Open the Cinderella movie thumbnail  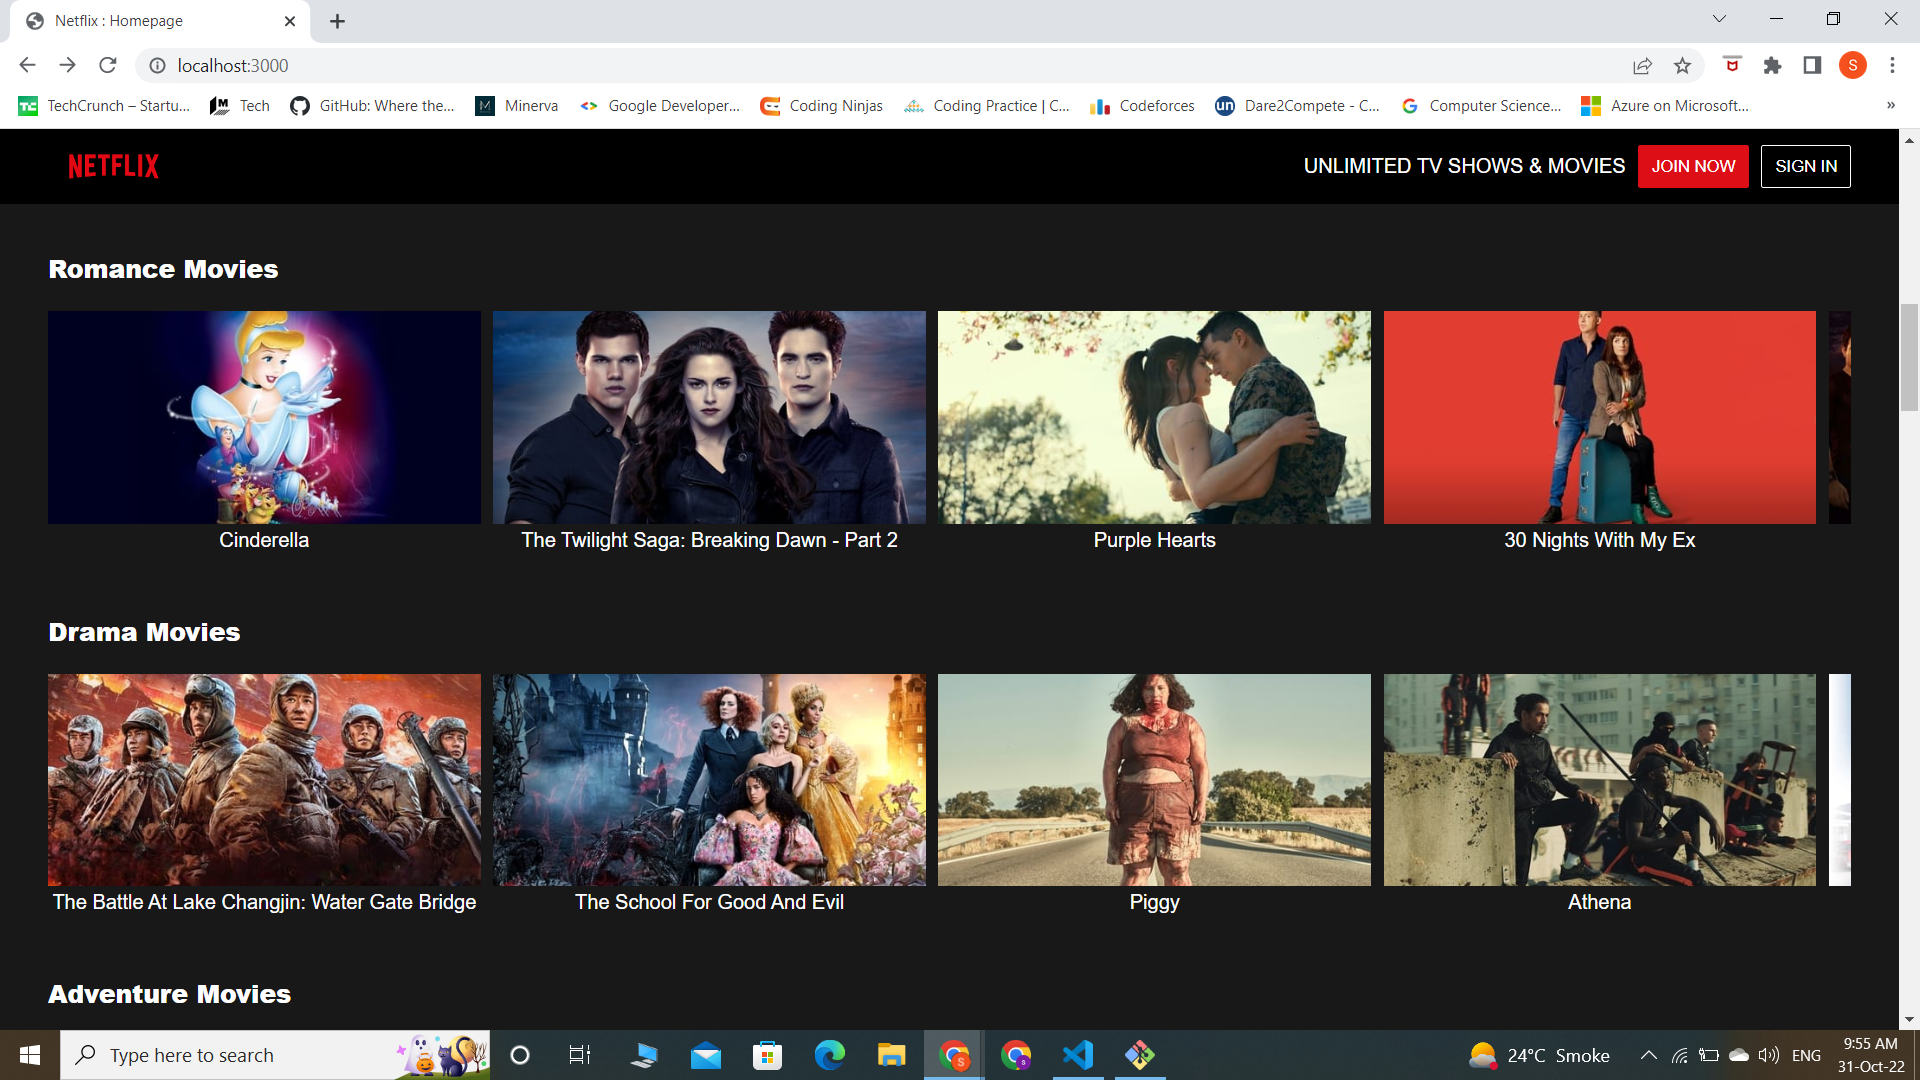coord(263,417)
